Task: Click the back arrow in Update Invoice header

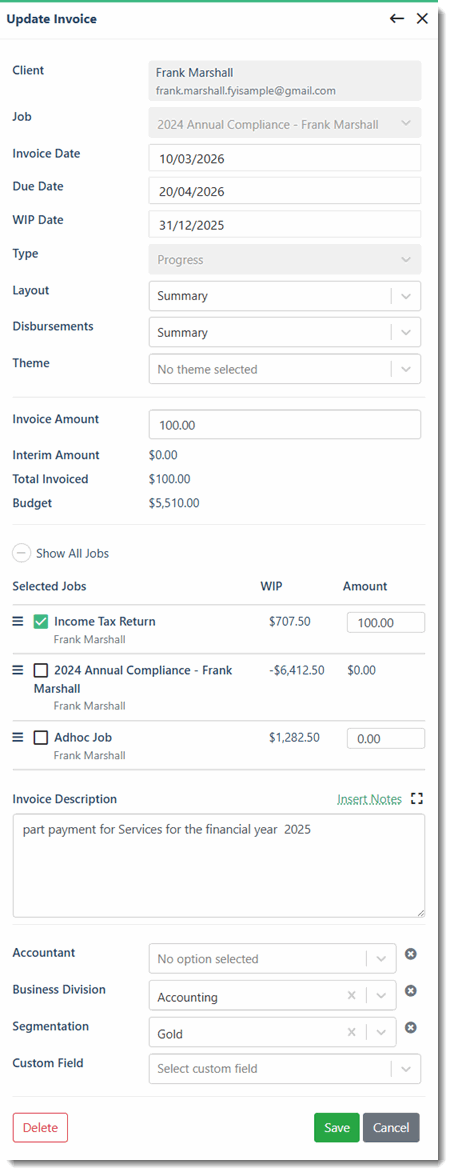Action: coord(397,19)
